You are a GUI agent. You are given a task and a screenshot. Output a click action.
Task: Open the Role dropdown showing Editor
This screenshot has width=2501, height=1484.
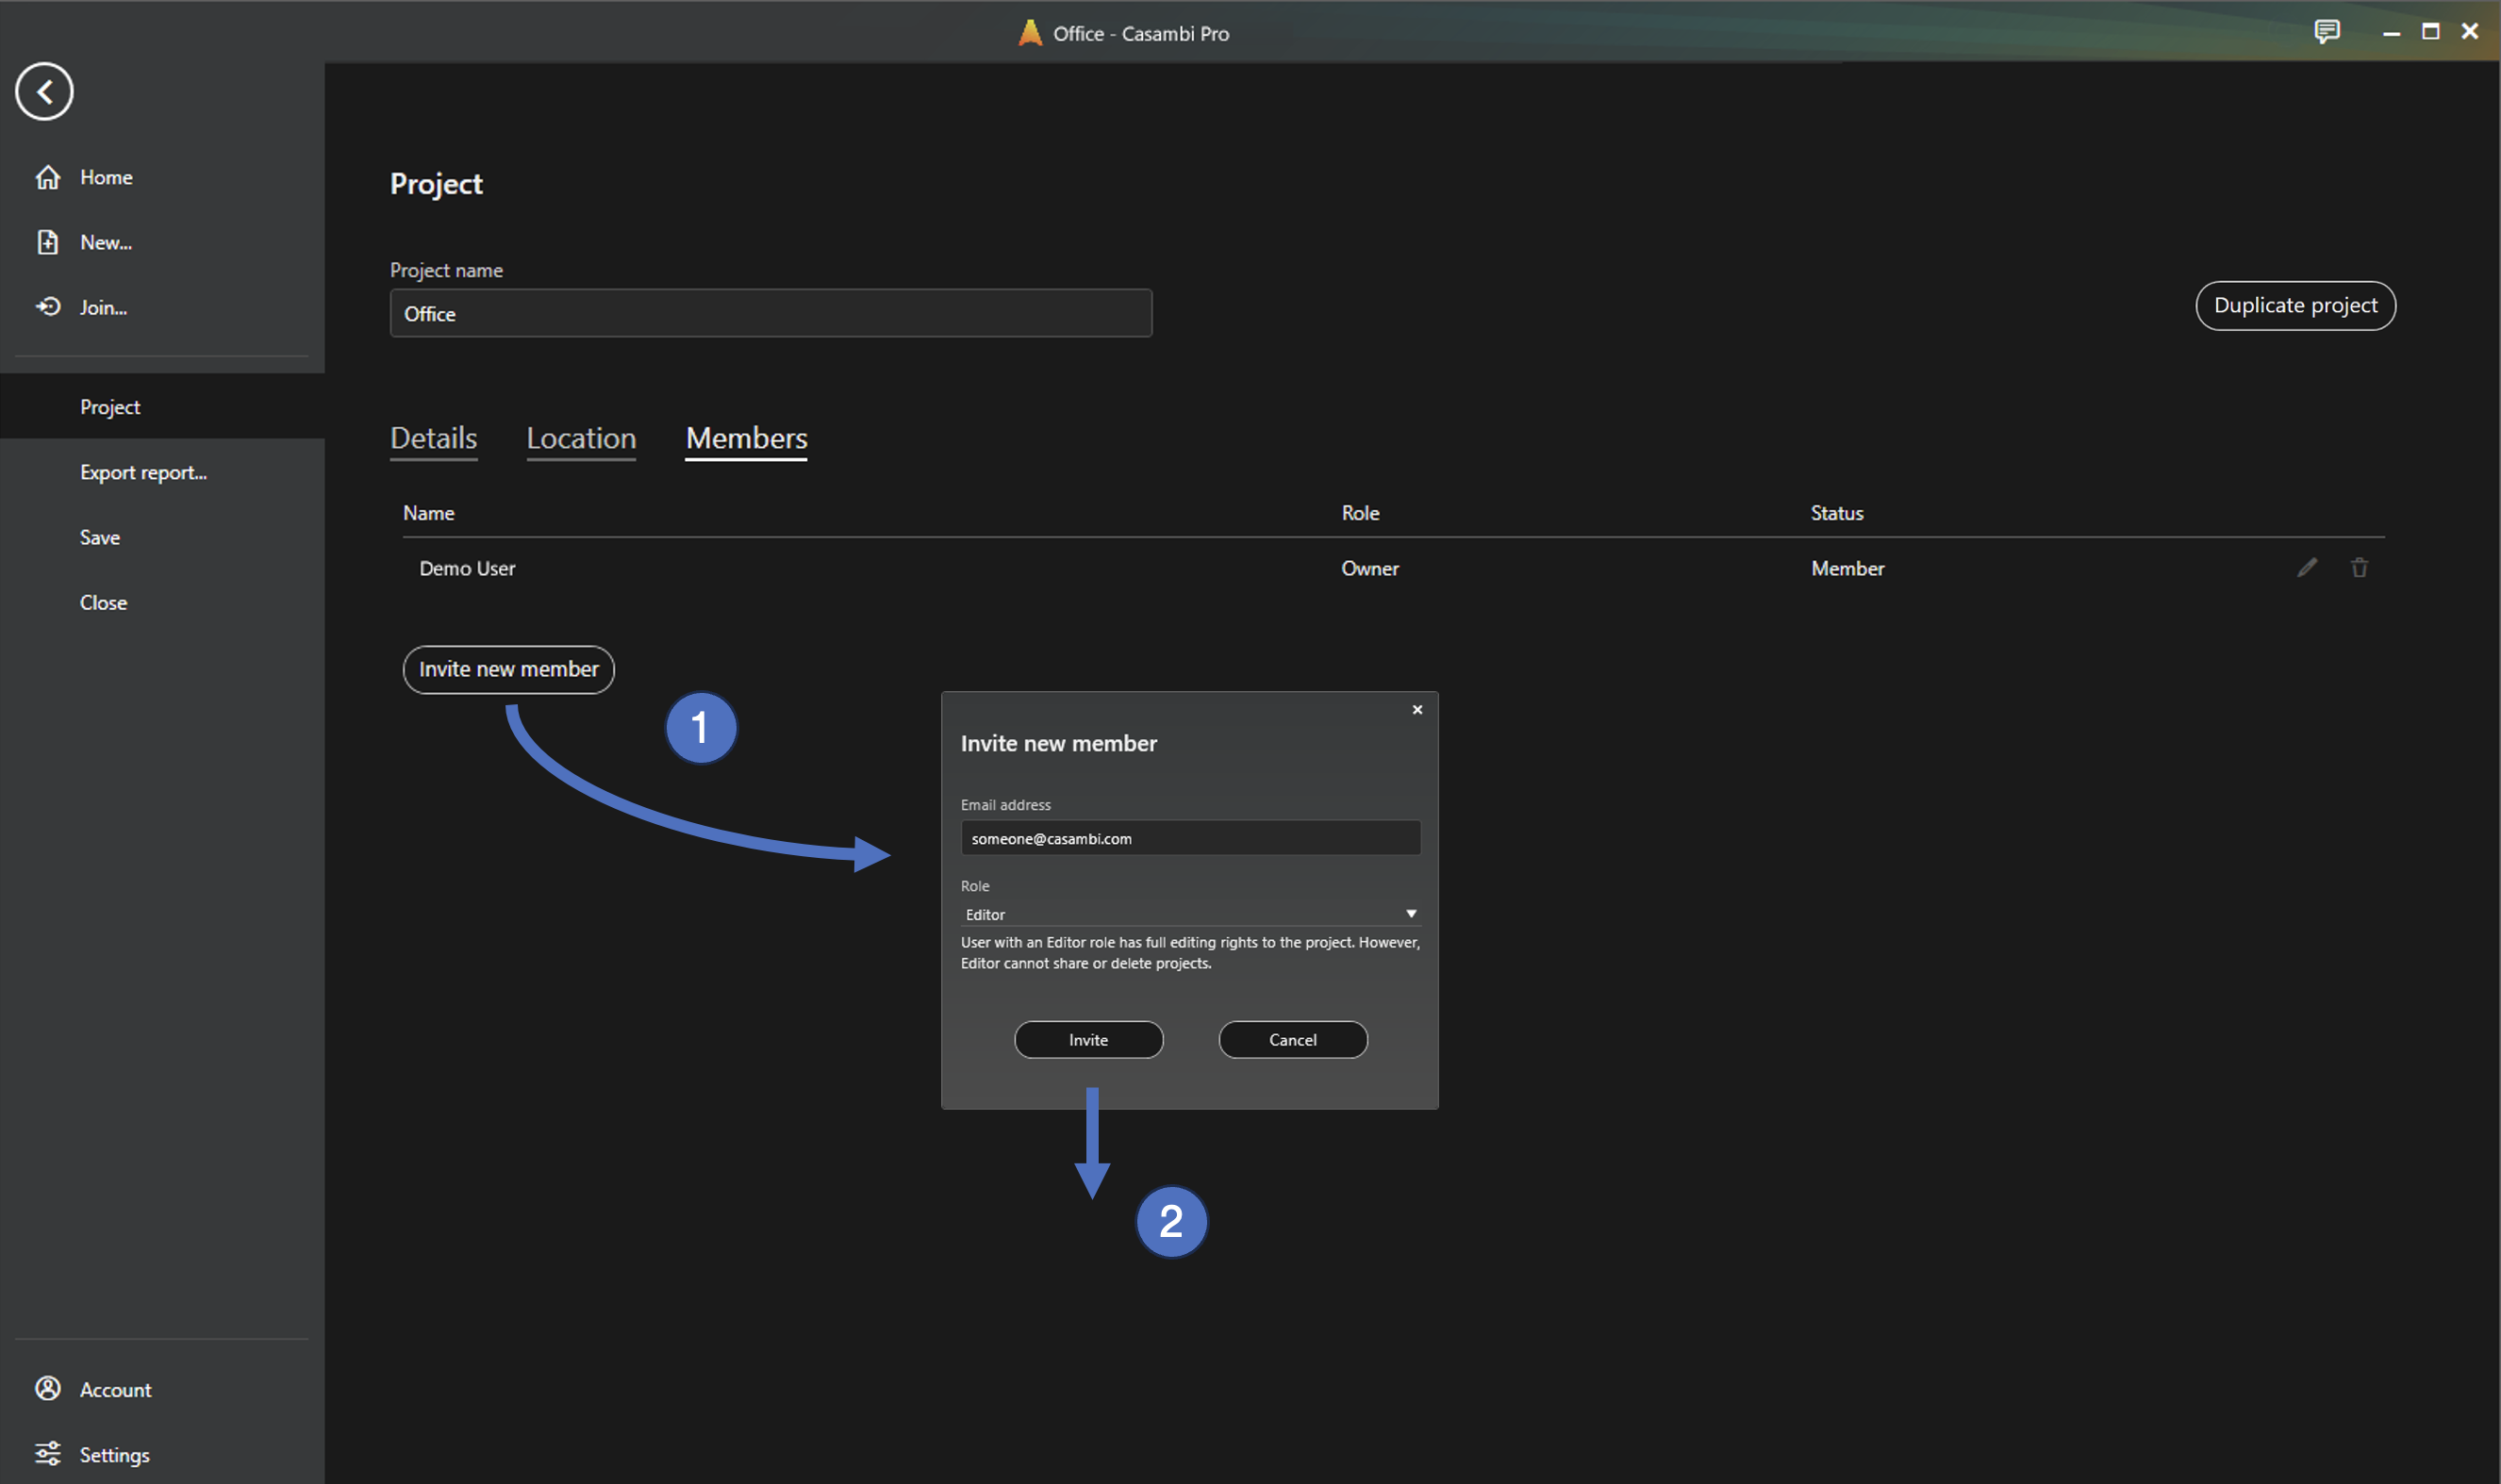(x=1189, y=913)
